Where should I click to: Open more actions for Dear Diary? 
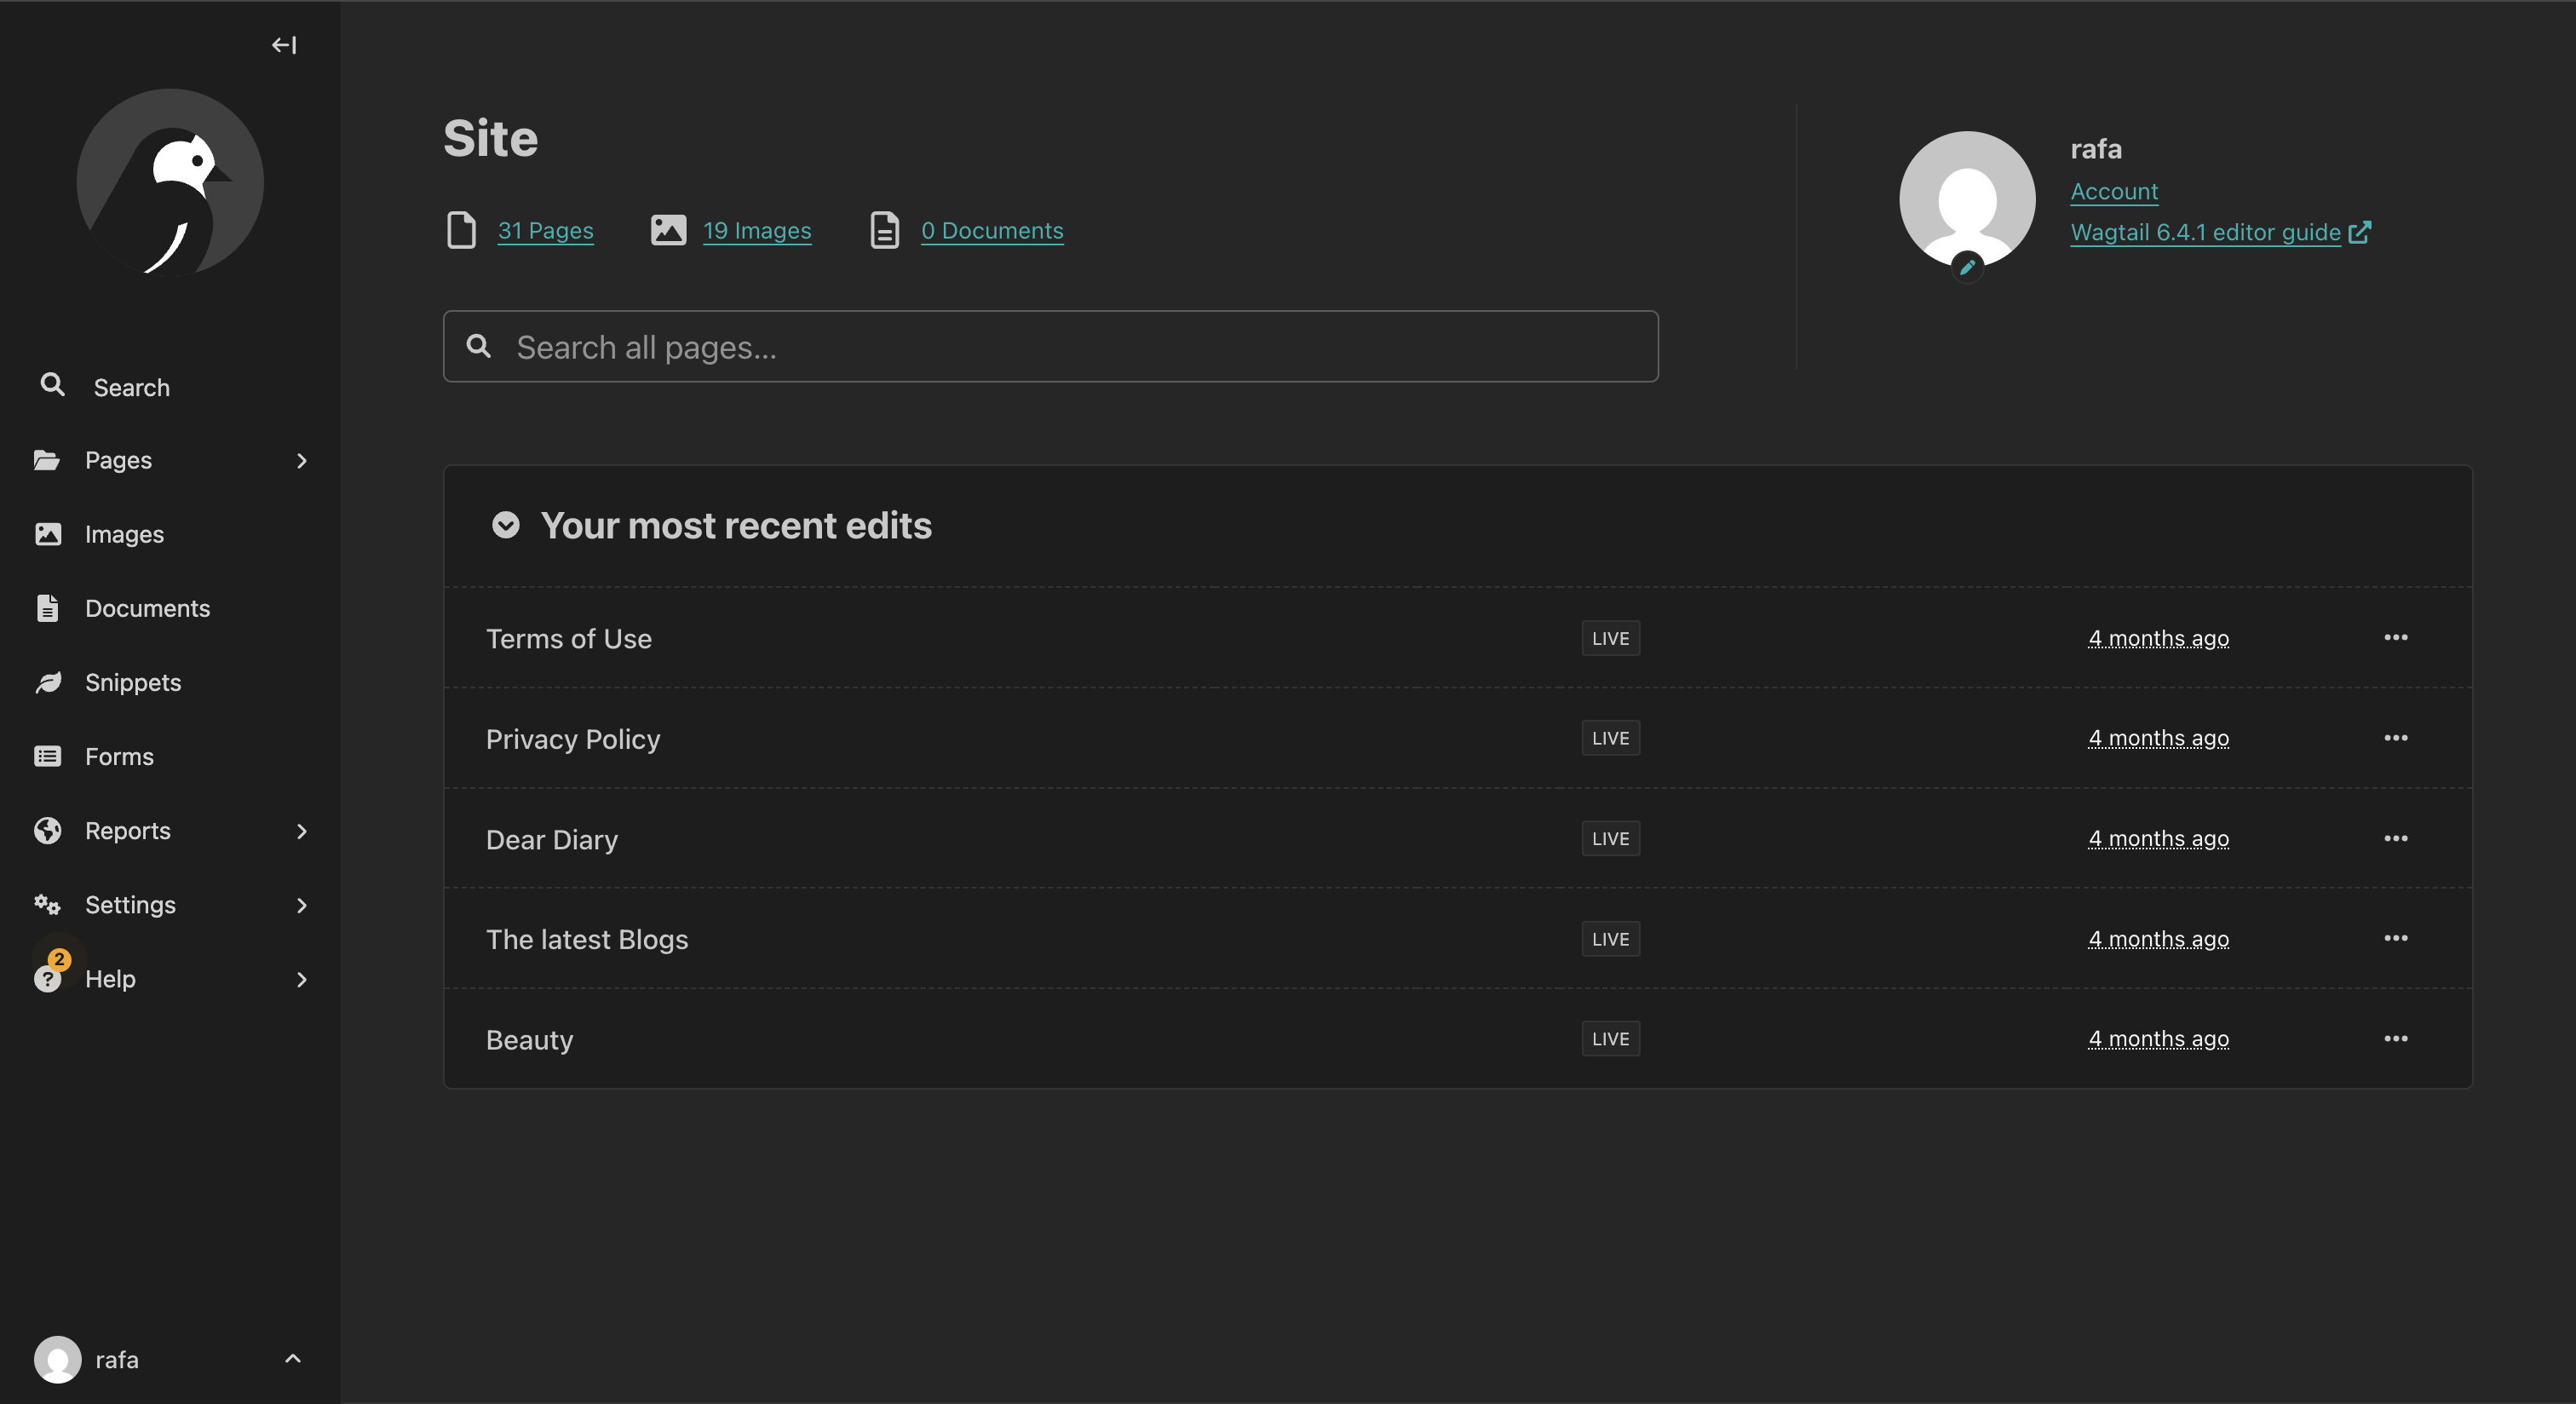[2395, 838]
